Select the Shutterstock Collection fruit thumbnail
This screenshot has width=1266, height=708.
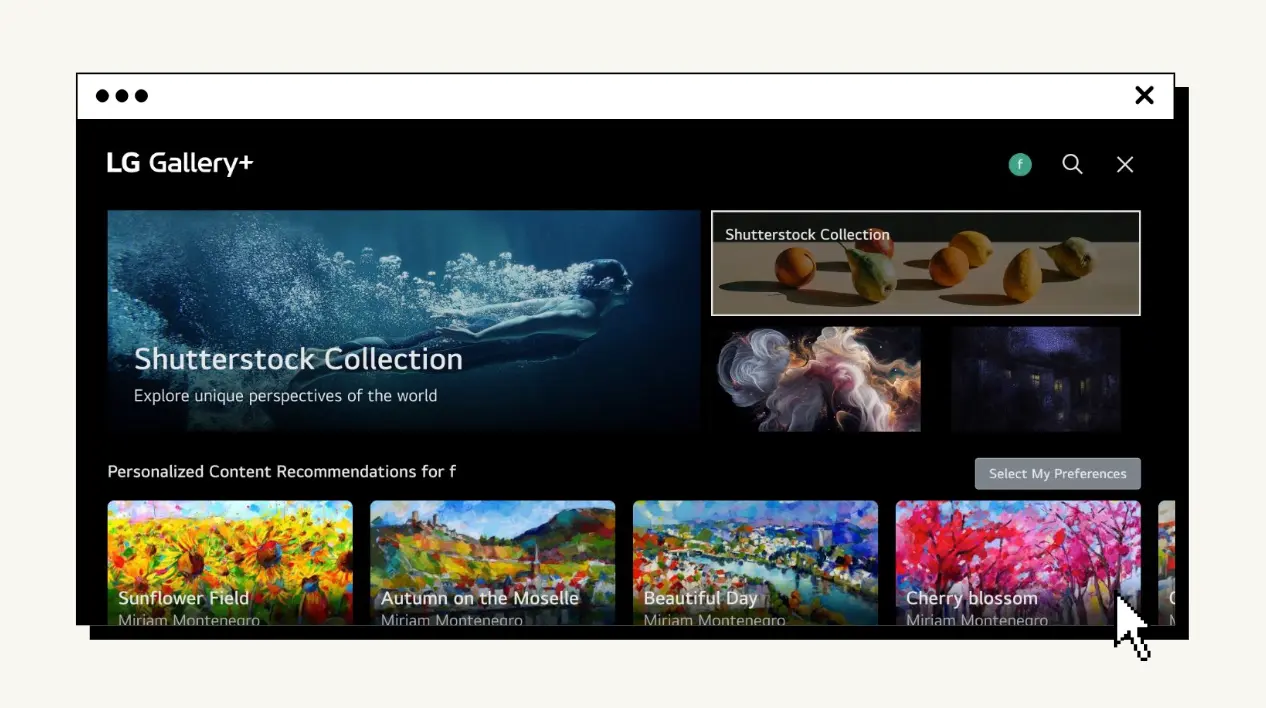pyautogui.click(x=926, y=263)
